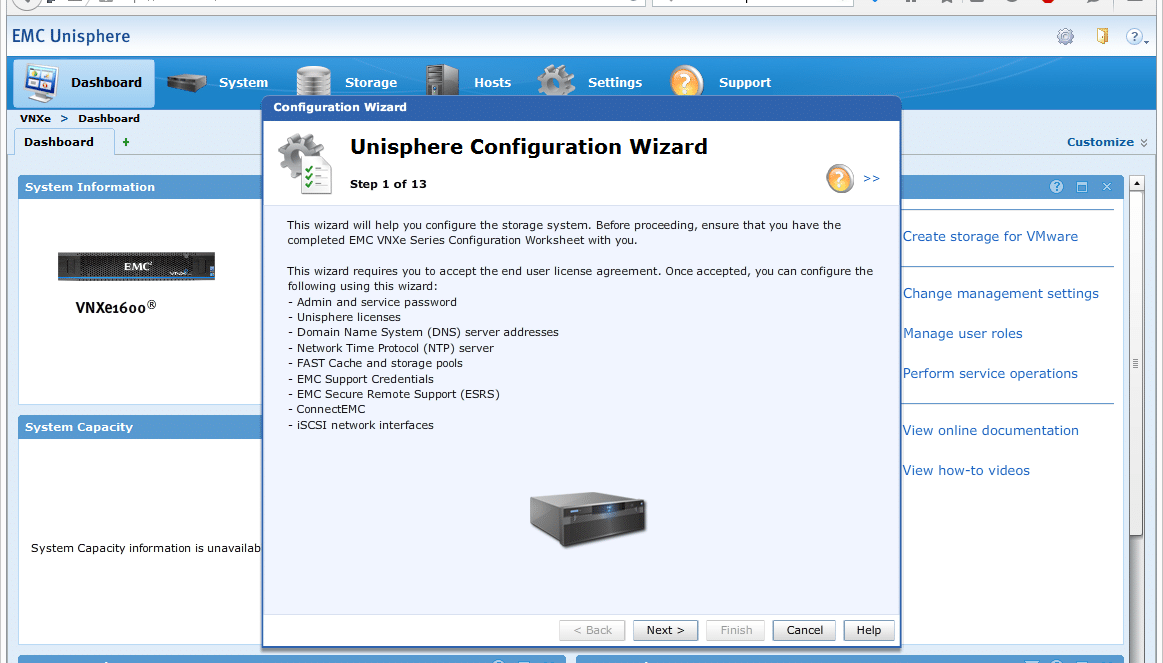Open Perform service operations link
Viewport: 1163px width, 663px height.
pos(990,374)
